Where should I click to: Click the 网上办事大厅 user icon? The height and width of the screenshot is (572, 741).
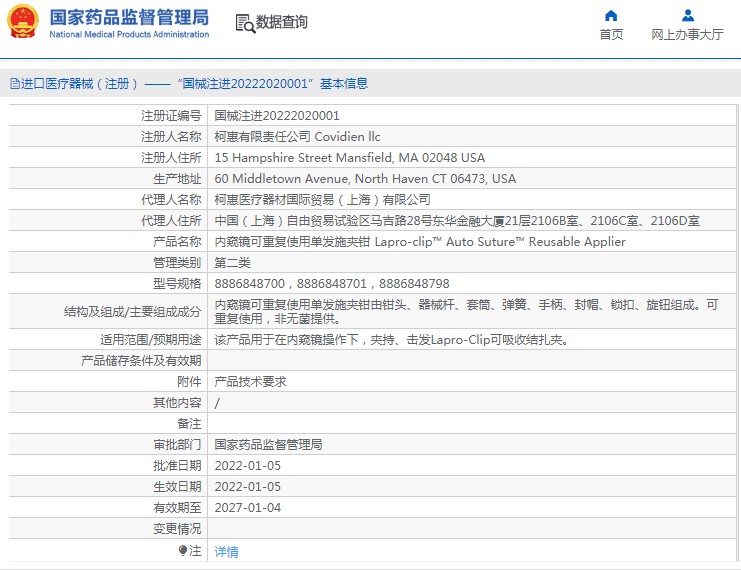(x=688, y=16)
